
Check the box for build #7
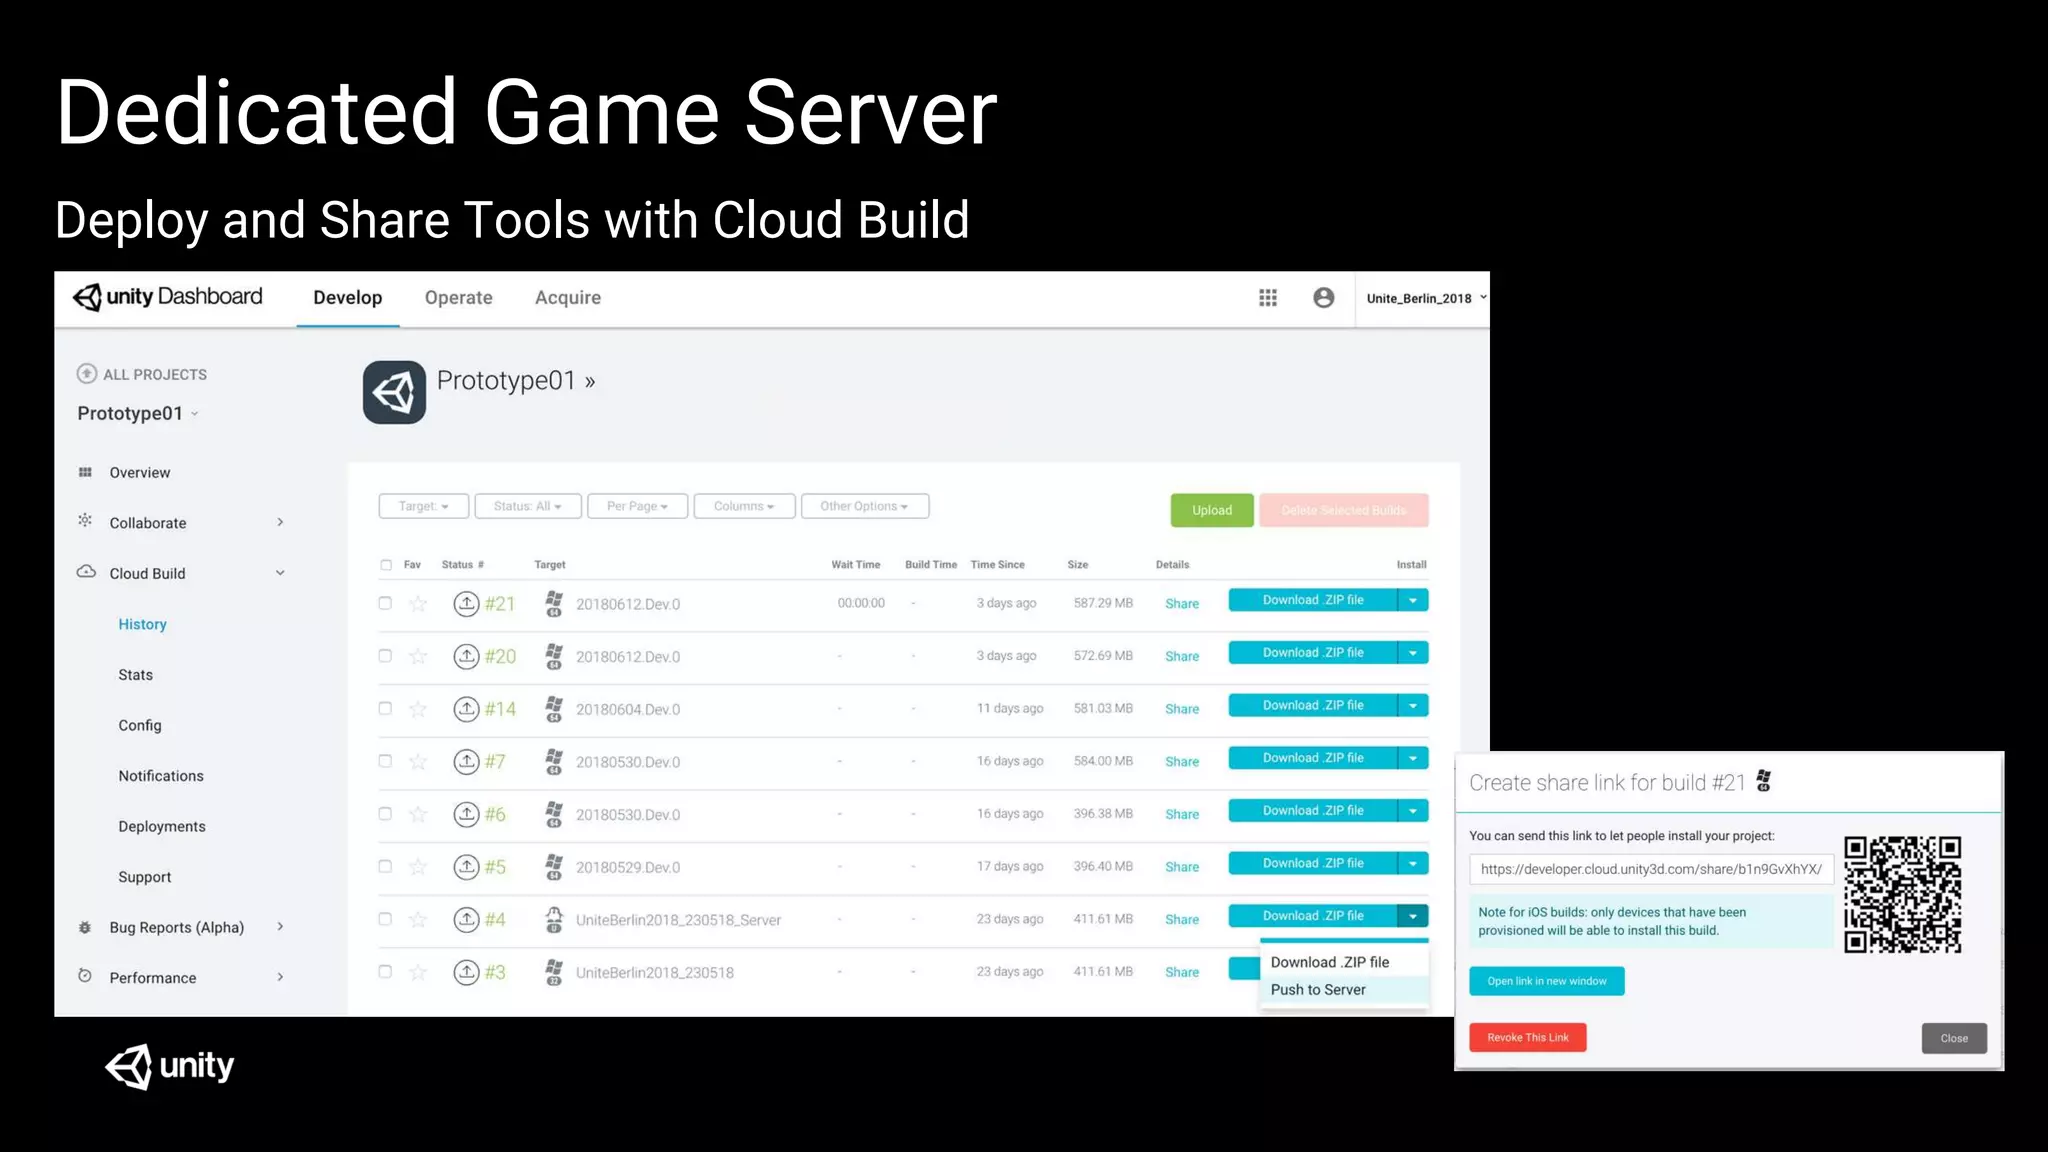(x=385, y=761)
